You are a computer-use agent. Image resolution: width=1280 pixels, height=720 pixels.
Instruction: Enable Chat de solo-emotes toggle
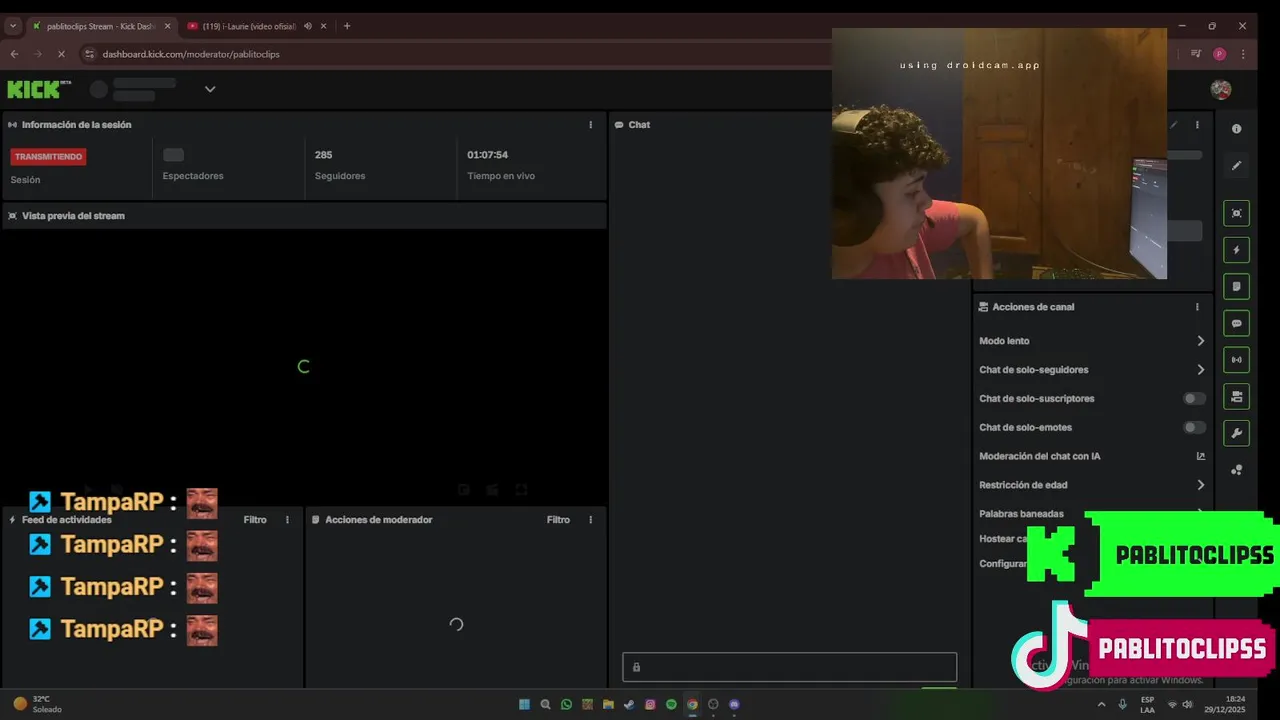(1194, 427)
